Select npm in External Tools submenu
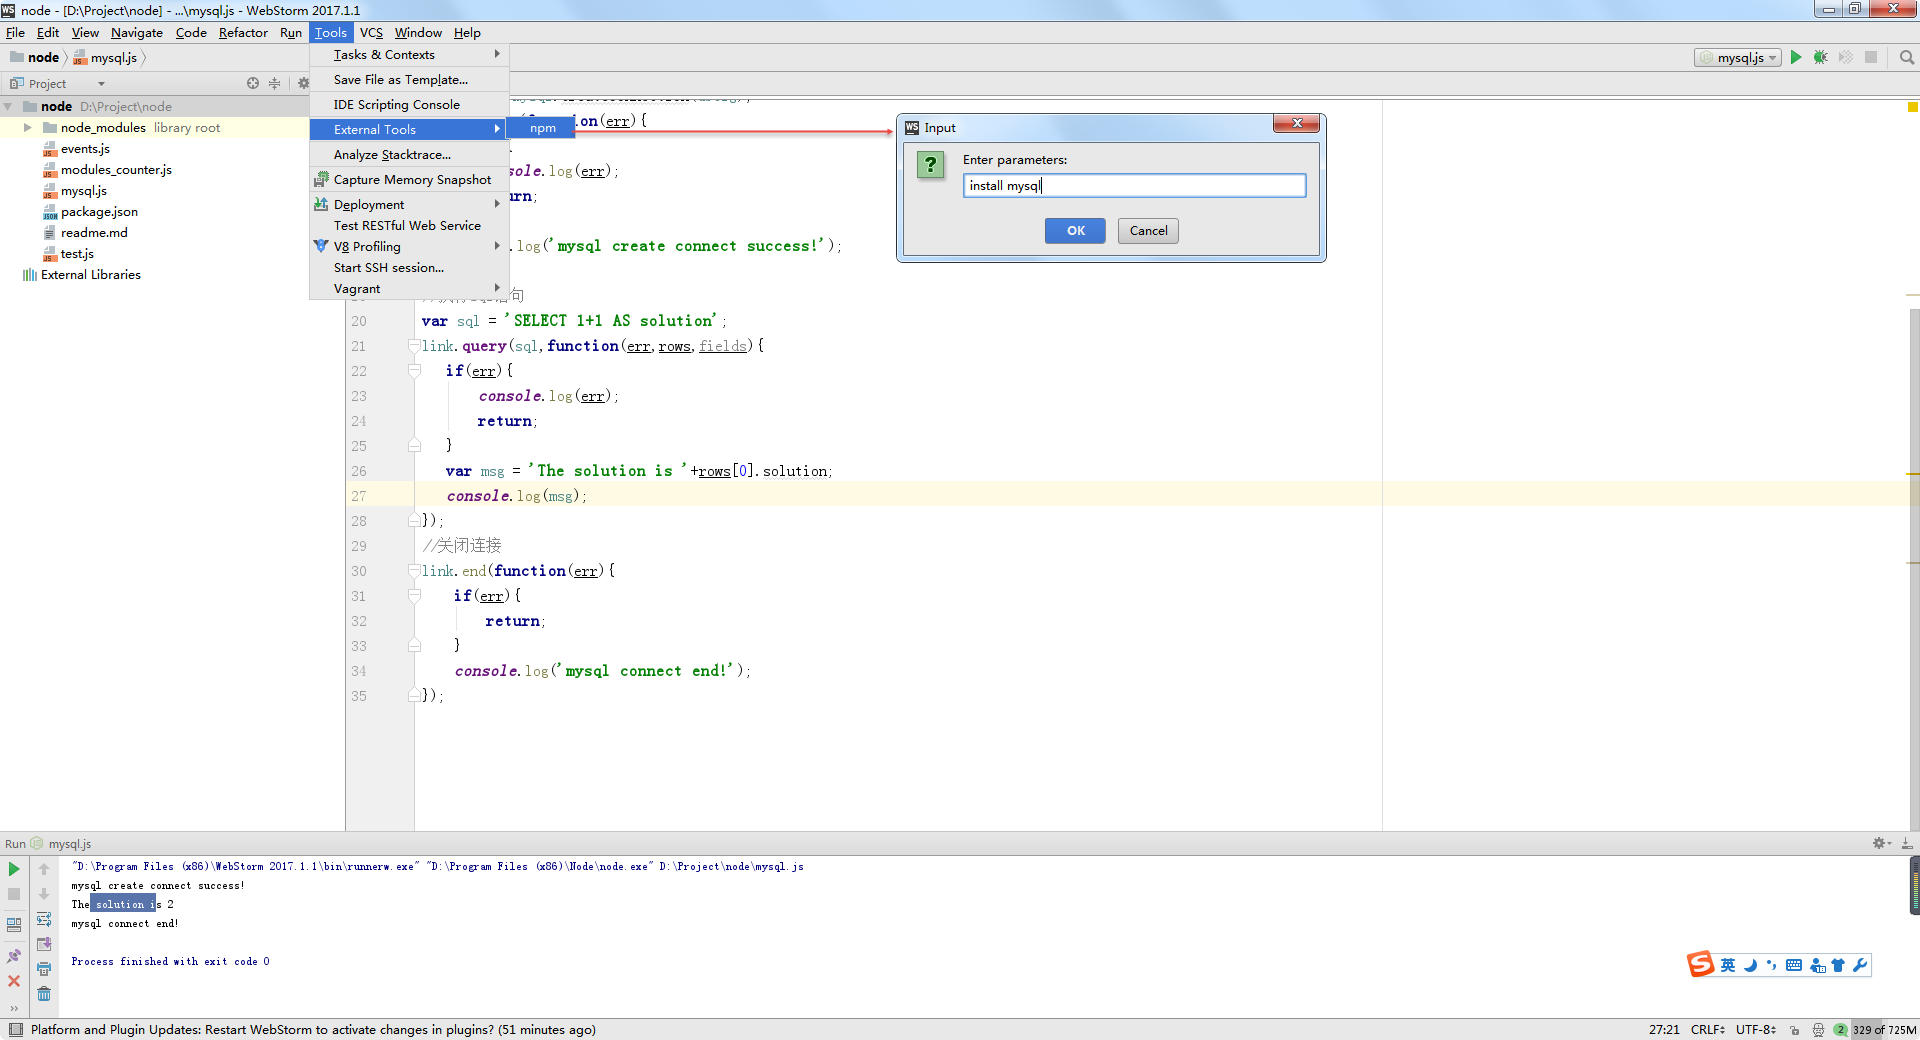Image resolution: width=1920 pixels, height=1040 pixels. 542,128
